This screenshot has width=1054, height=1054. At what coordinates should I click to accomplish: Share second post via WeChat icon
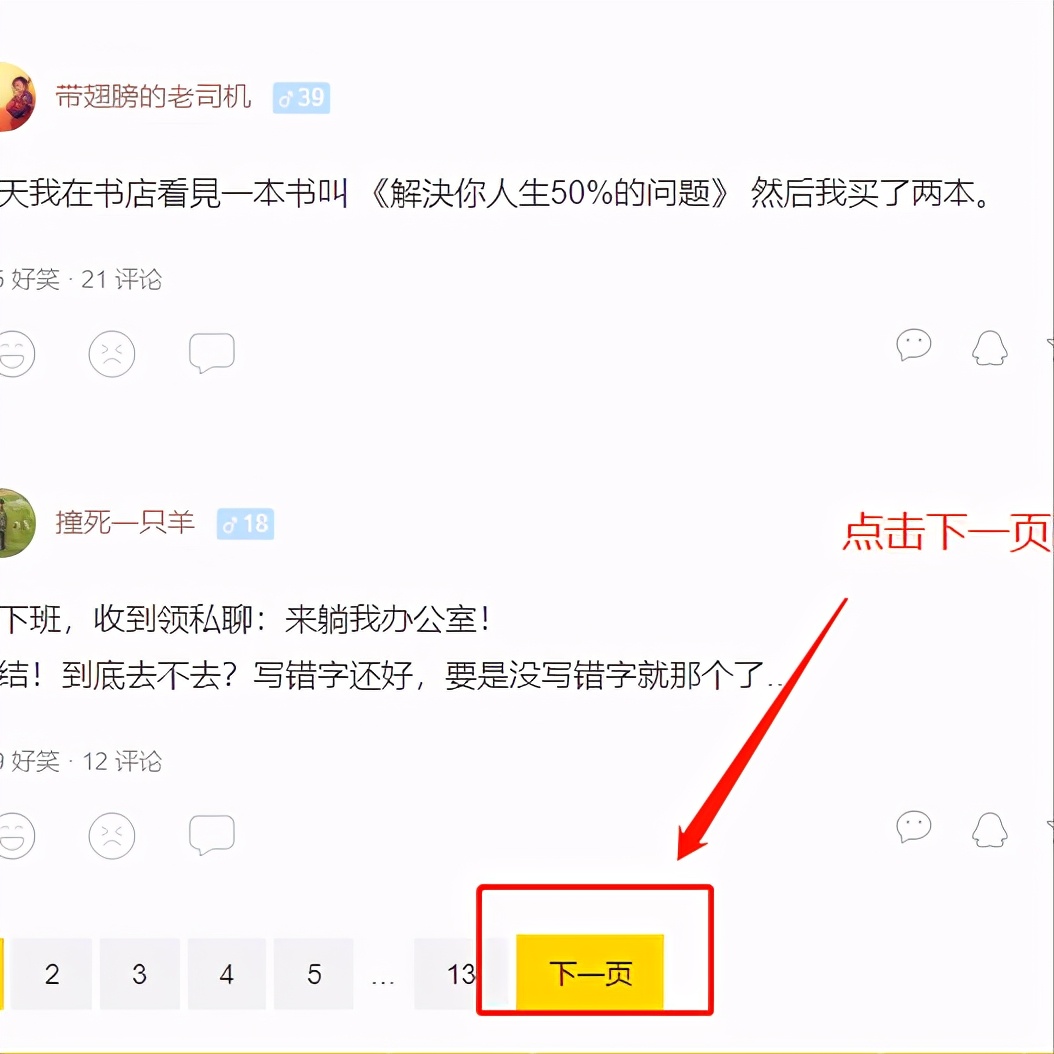pos(914,827)
